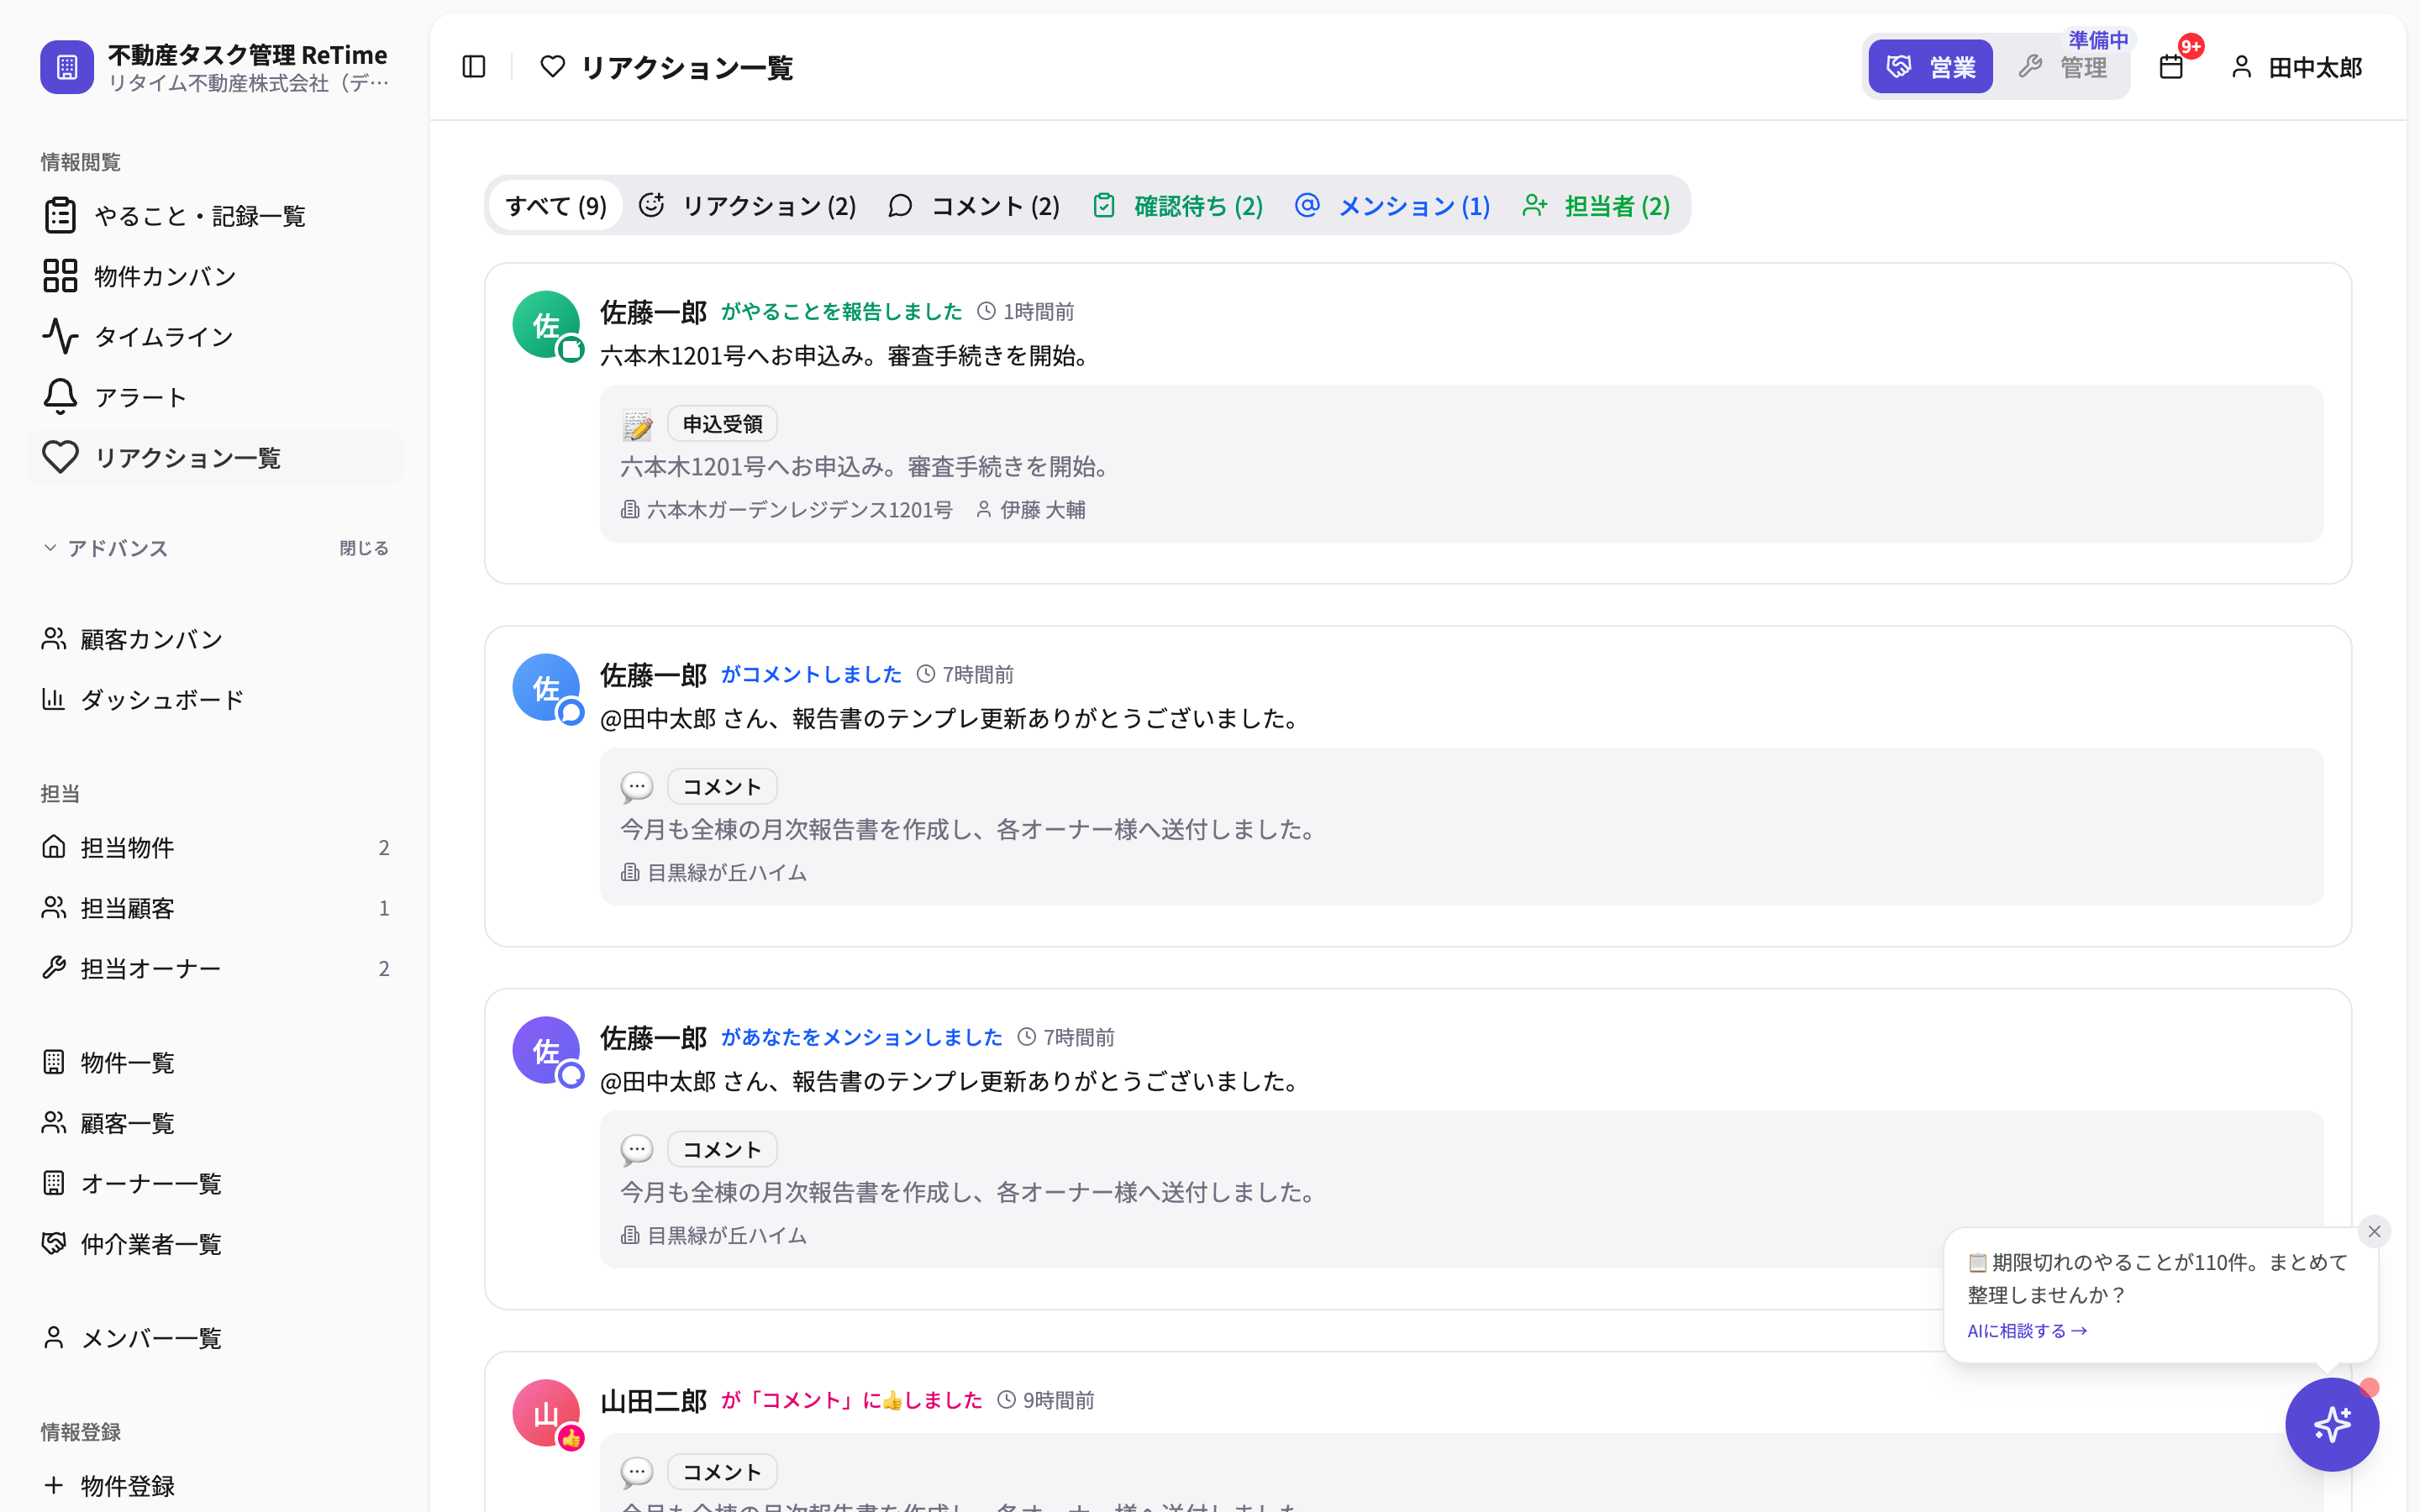The width and height of the screenshot is (2420, 1512).
Task: Toggle the sidebar panel icon
Action: [x=474, y=67]
